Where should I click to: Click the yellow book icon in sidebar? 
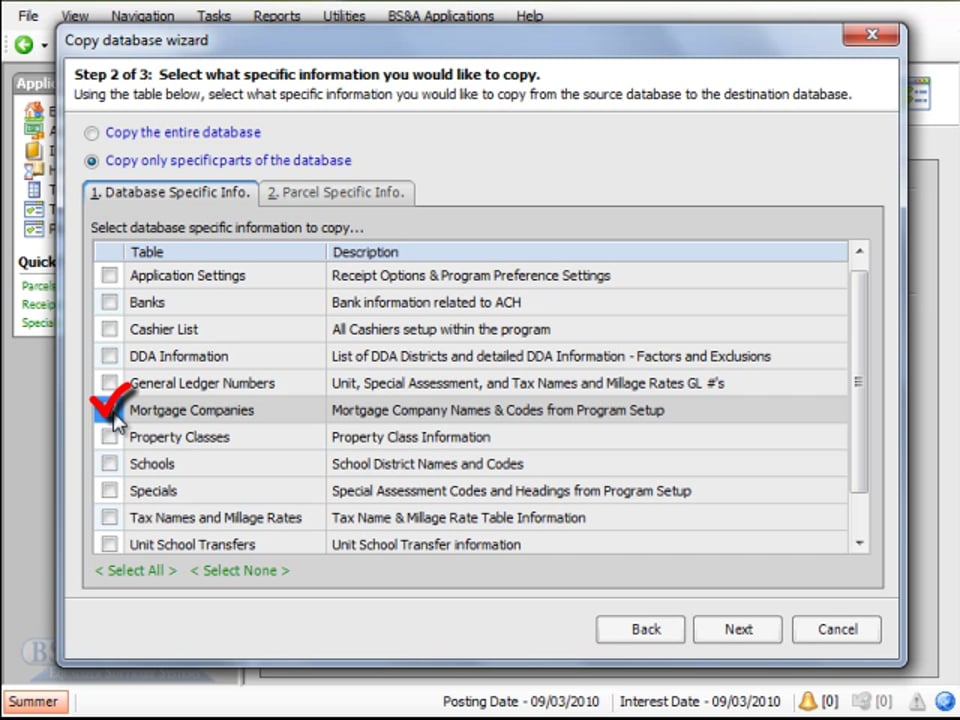click(33, 150)
